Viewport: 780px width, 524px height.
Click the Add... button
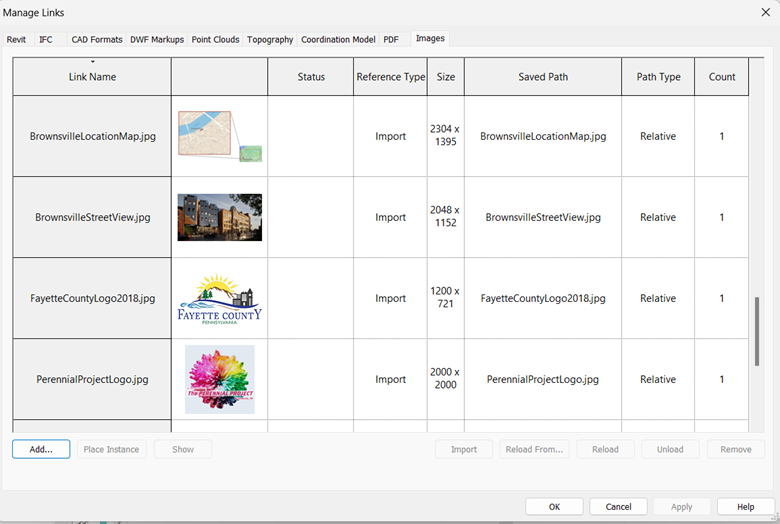(41, 449)
